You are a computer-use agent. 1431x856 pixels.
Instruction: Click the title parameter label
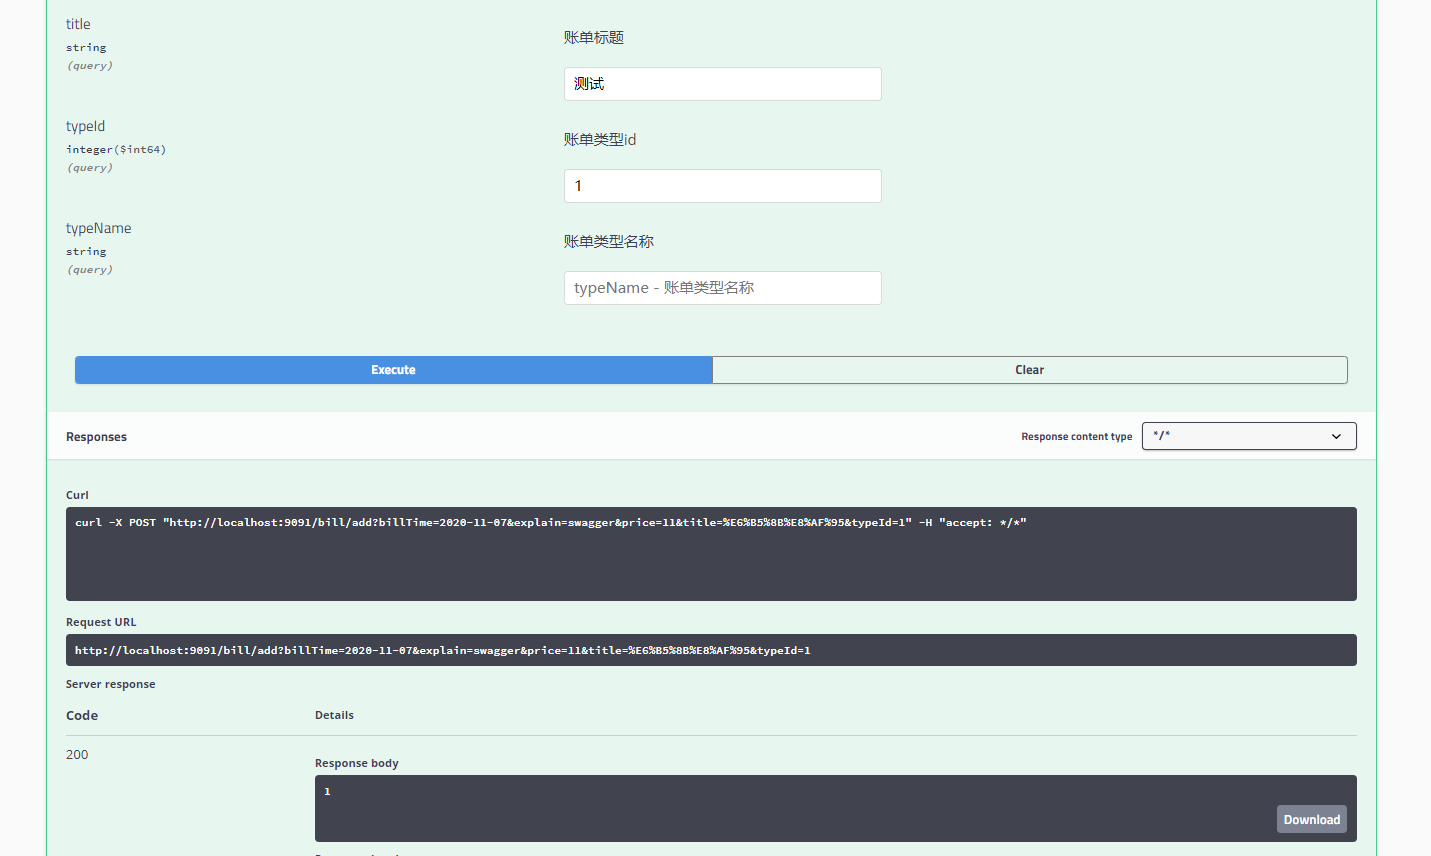(x=78, y=24)
